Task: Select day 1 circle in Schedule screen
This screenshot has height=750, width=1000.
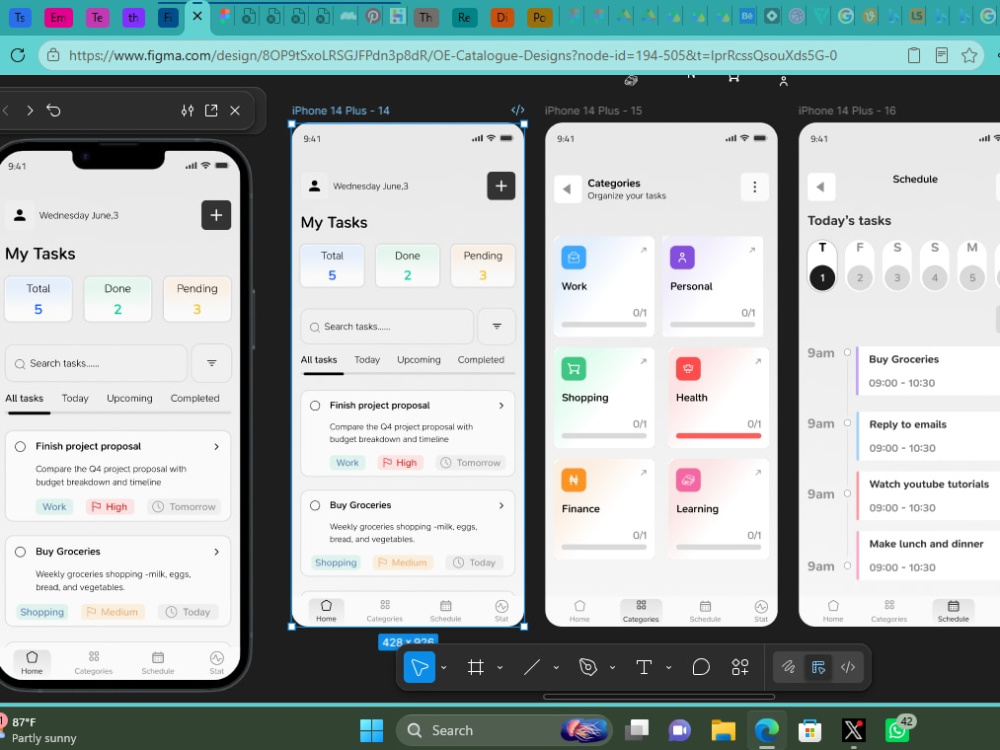Action: 822,277
